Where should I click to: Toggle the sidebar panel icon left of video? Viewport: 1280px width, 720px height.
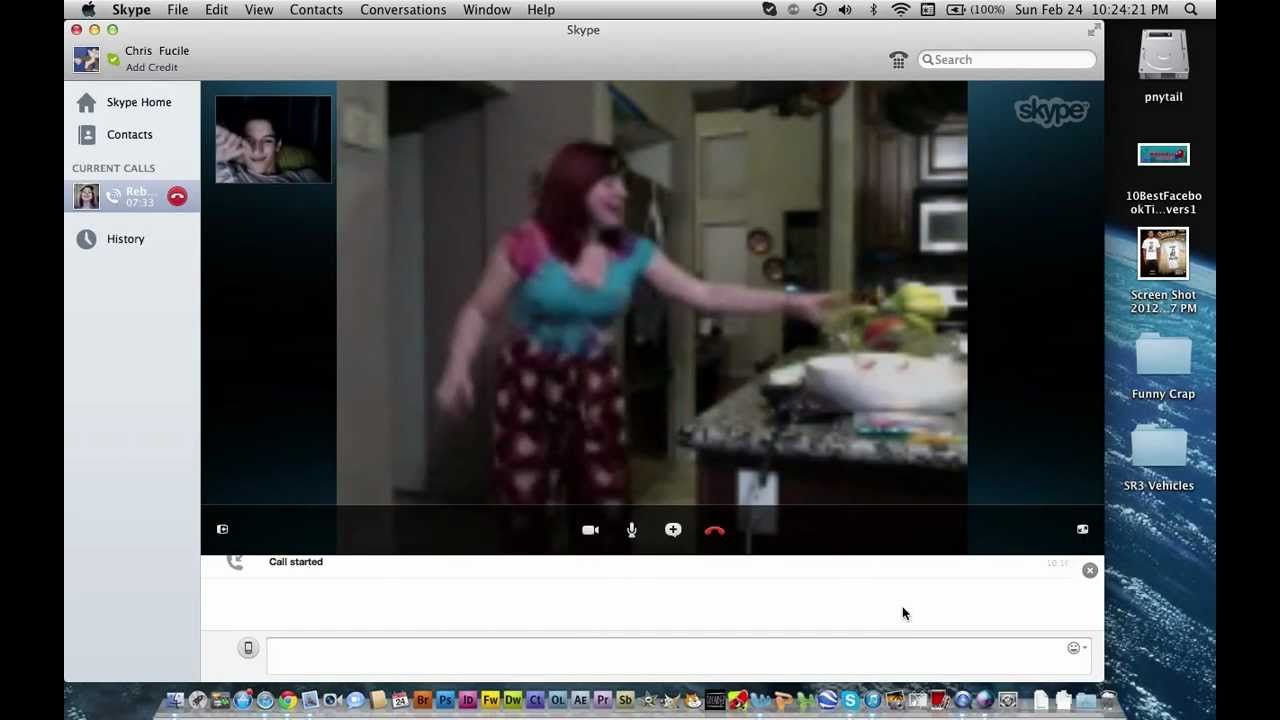coord(223,529)
